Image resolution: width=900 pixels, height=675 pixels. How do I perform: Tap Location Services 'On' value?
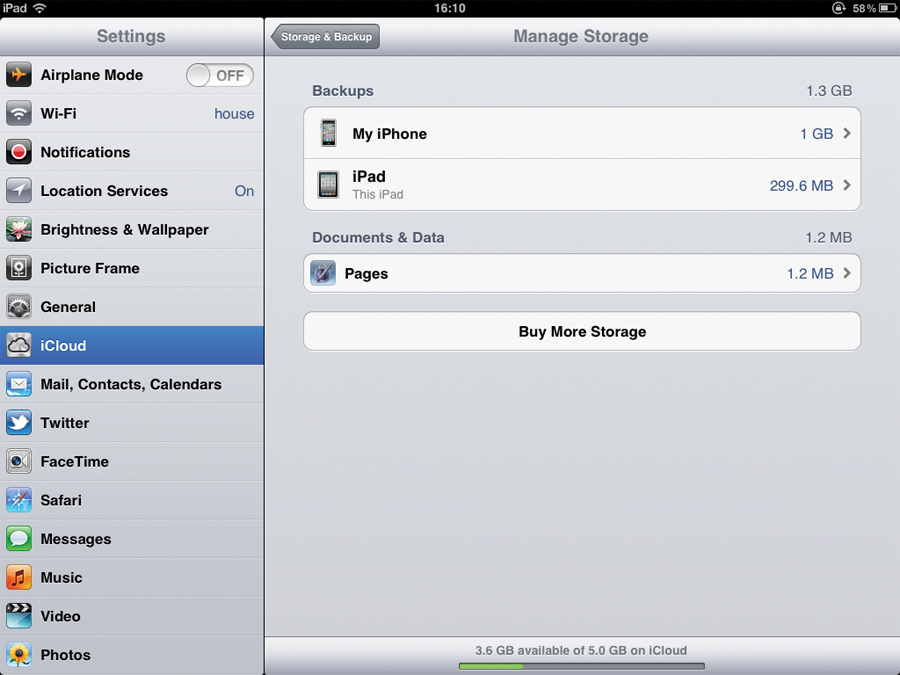click(x=244, y=191)
